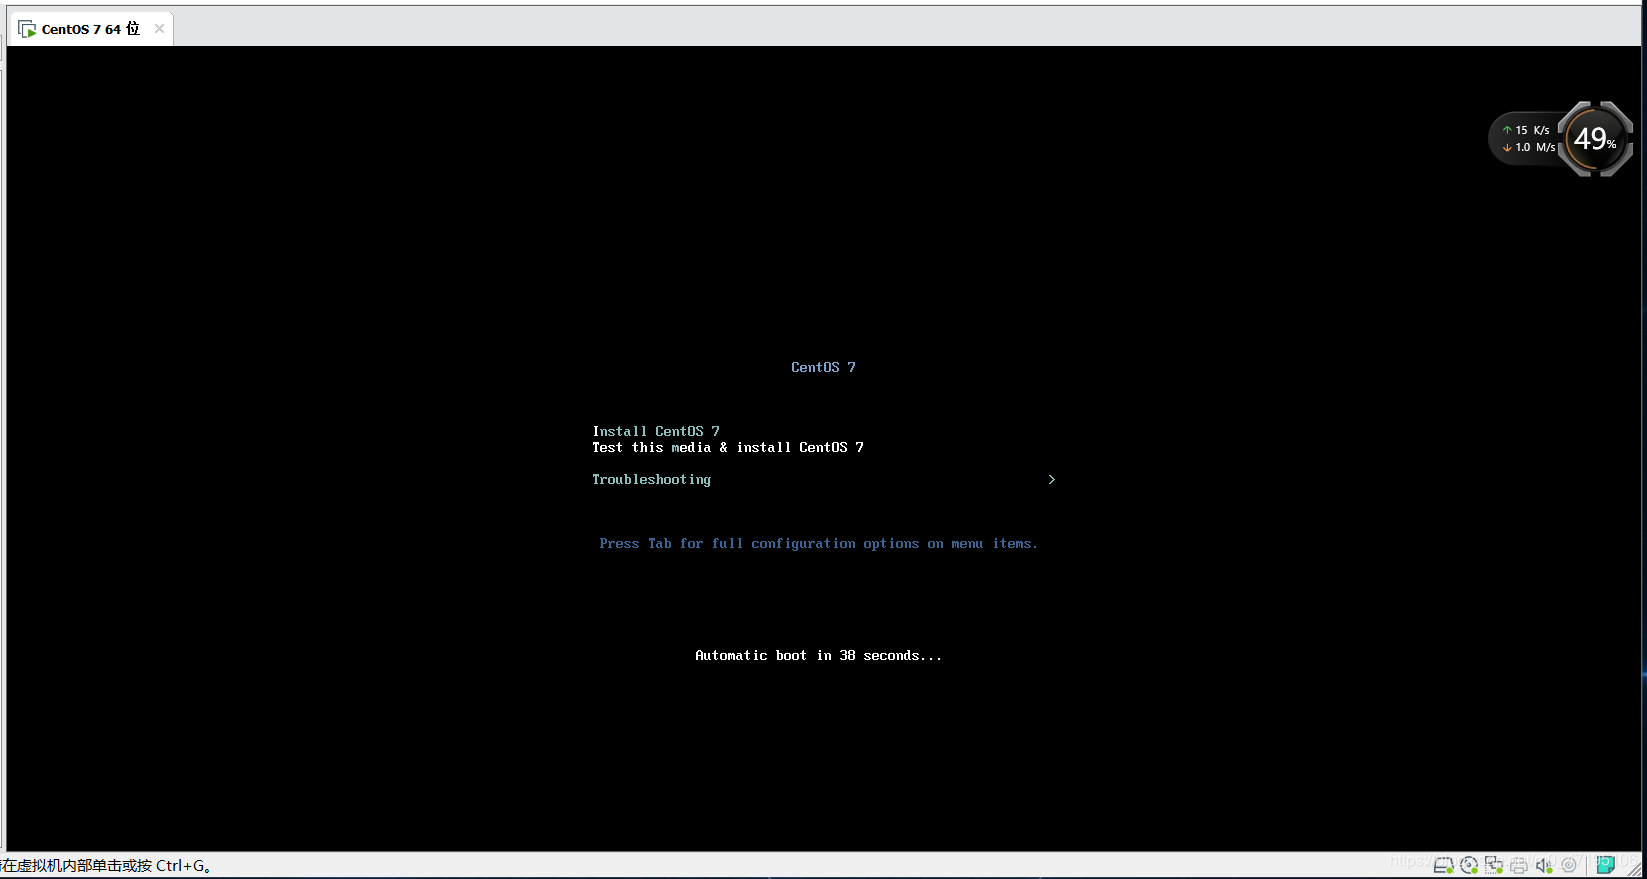
Task: Select Install CentOS 7 boot entry
Action: click(656, 431)
